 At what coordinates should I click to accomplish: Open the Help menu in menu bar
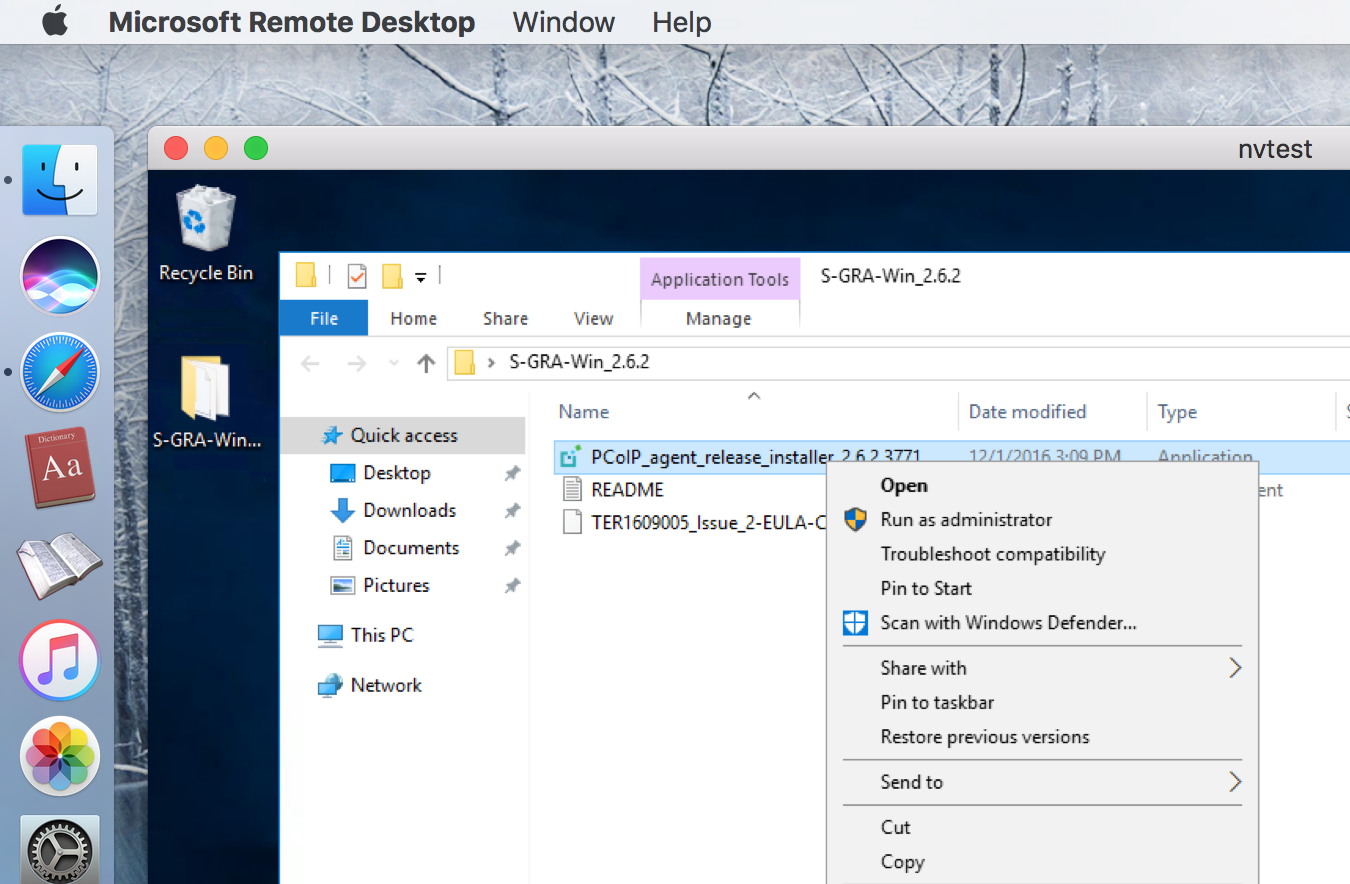681,22
